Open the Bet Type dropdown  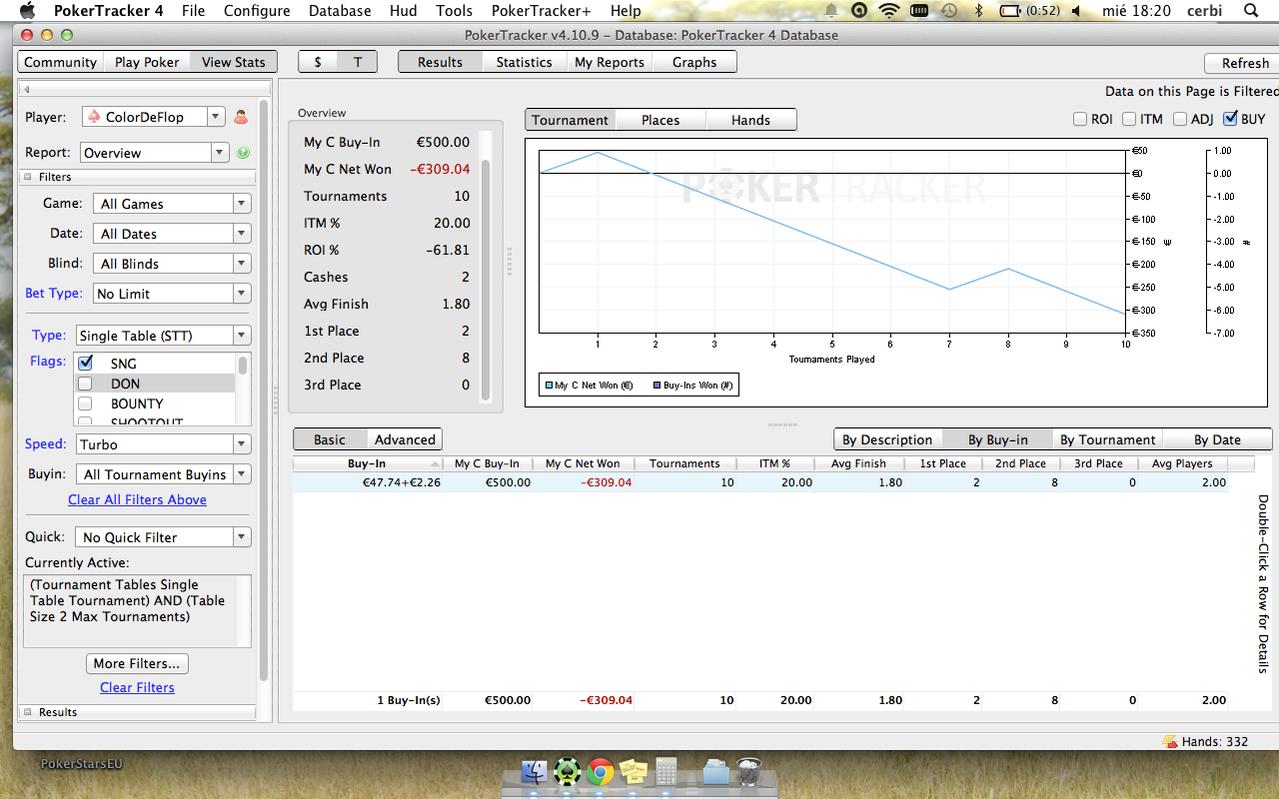coord(171,294)
